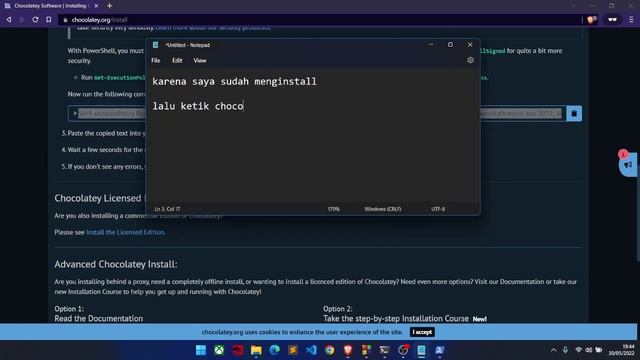Open the rightmost blue taskbar app

[440, 350]
